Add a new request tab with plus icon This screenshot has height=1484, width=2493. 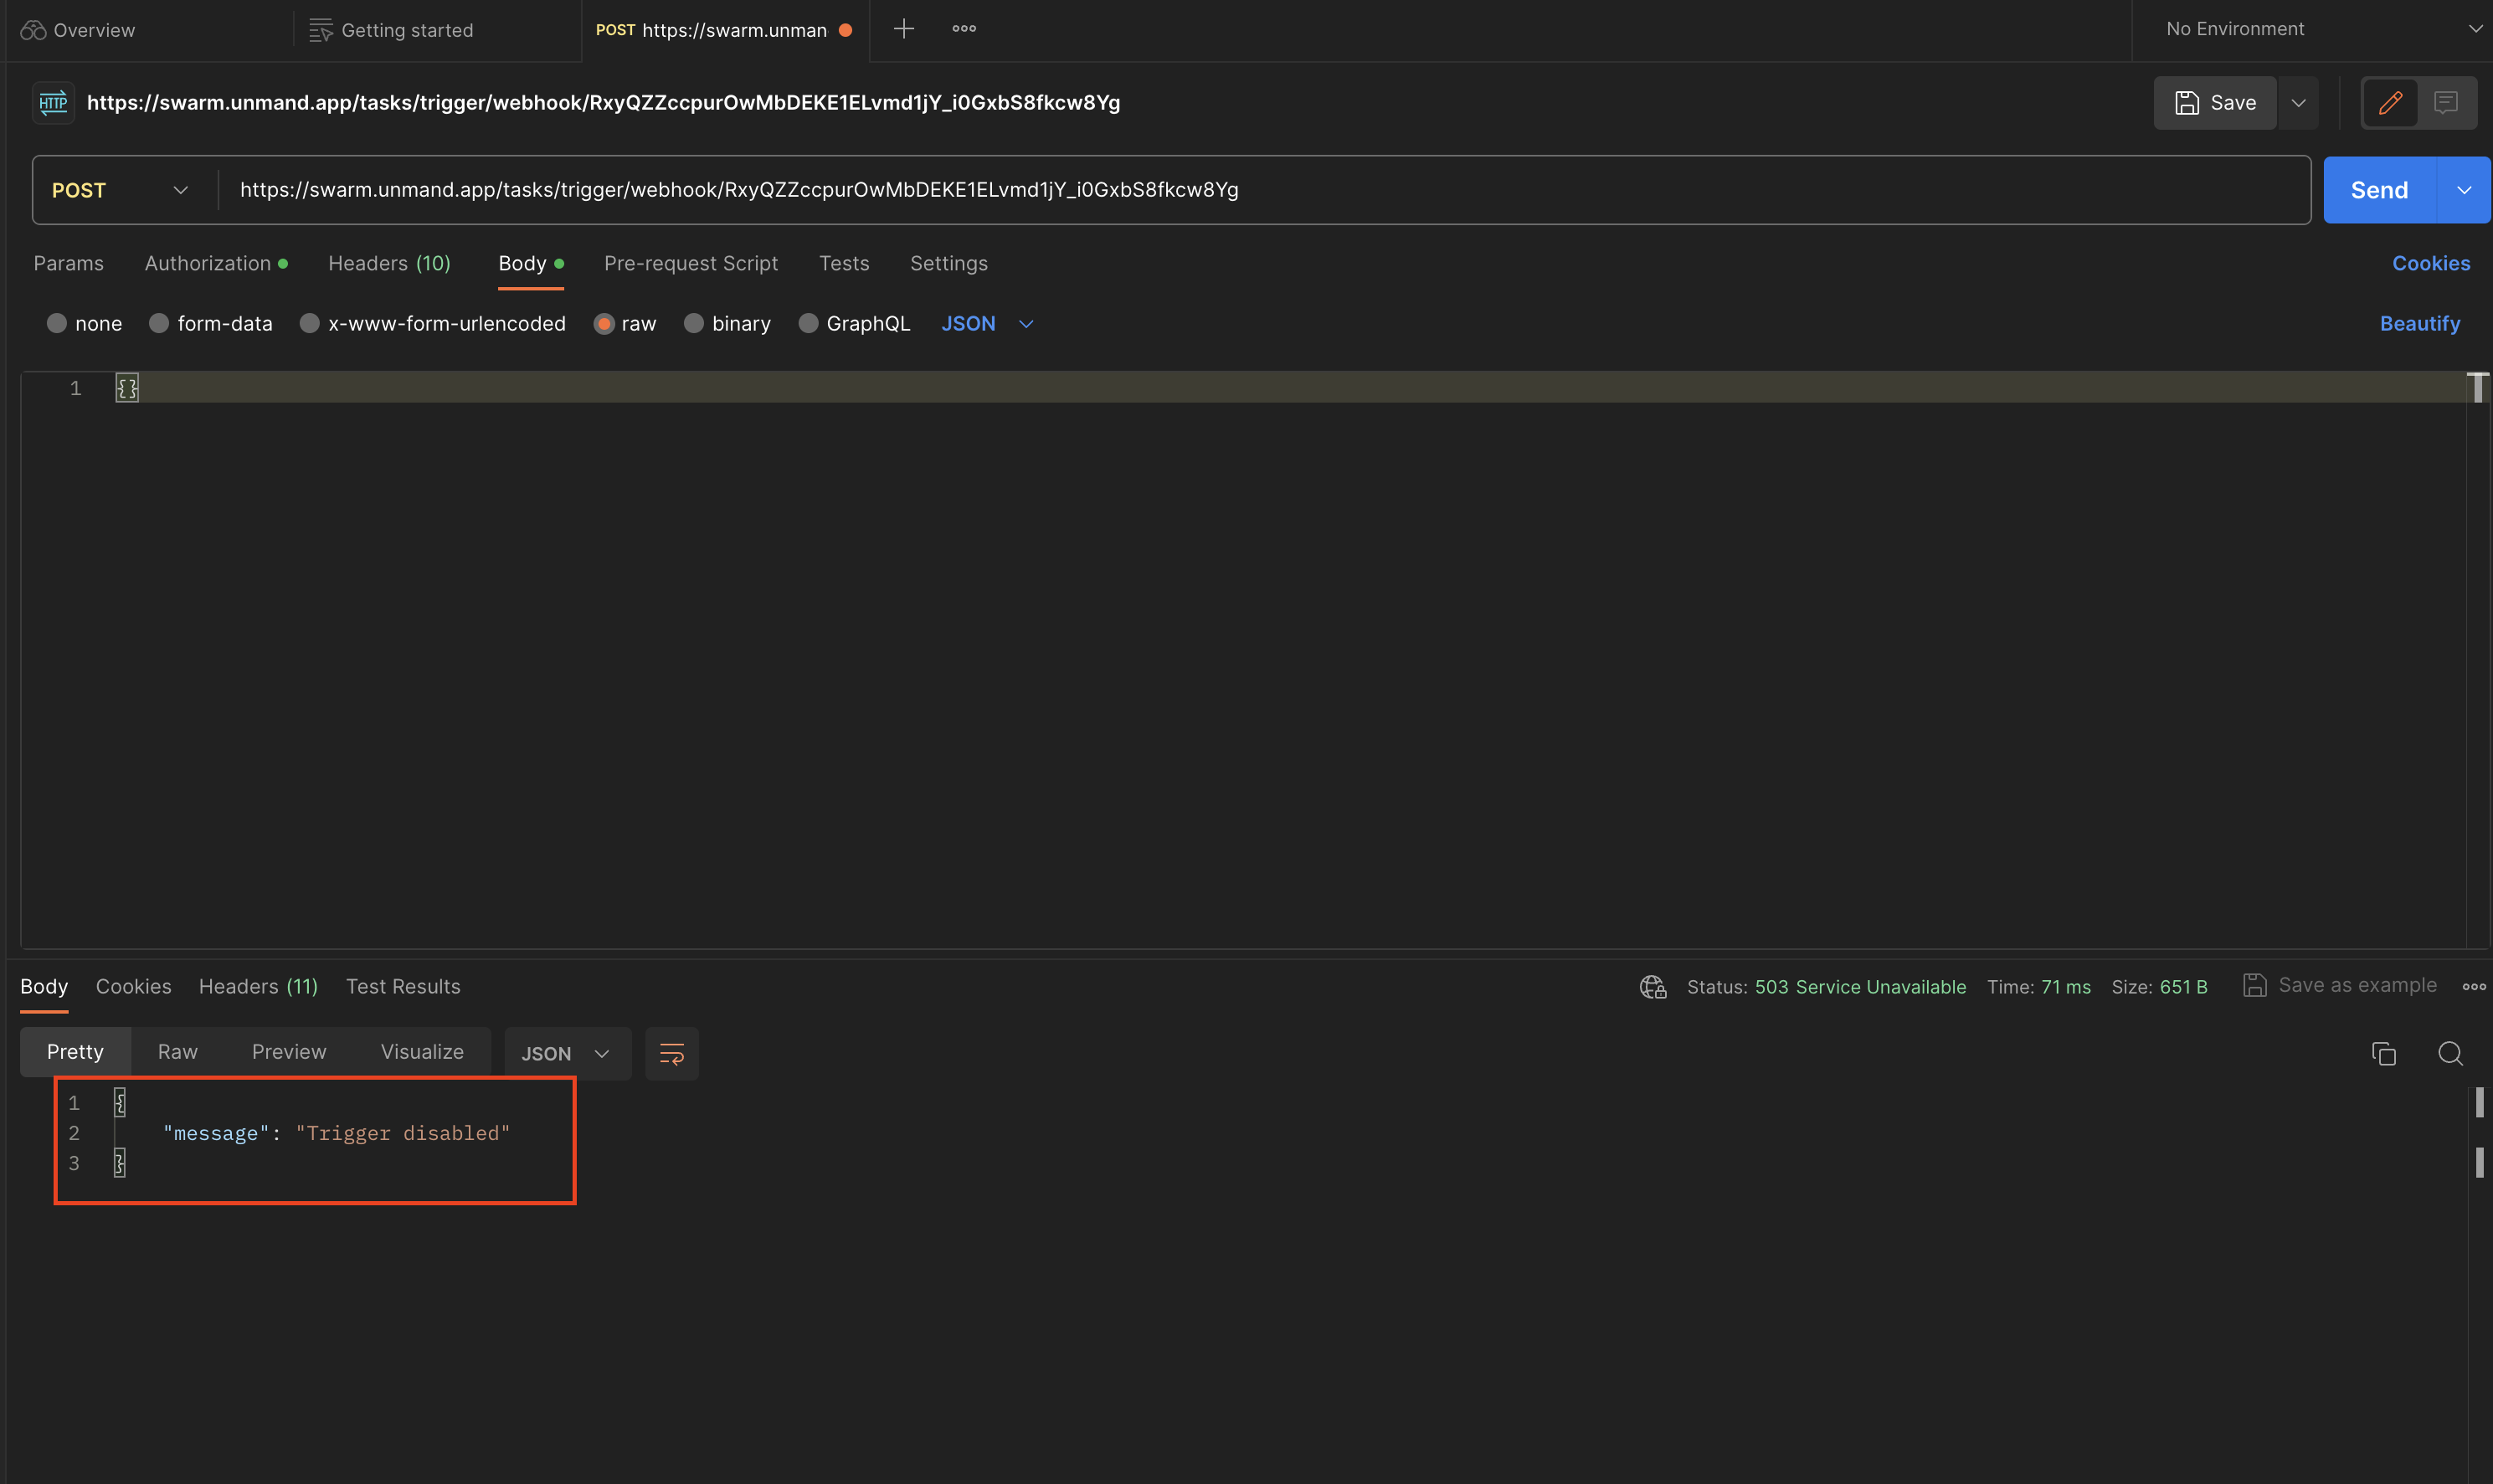(903, 28)
